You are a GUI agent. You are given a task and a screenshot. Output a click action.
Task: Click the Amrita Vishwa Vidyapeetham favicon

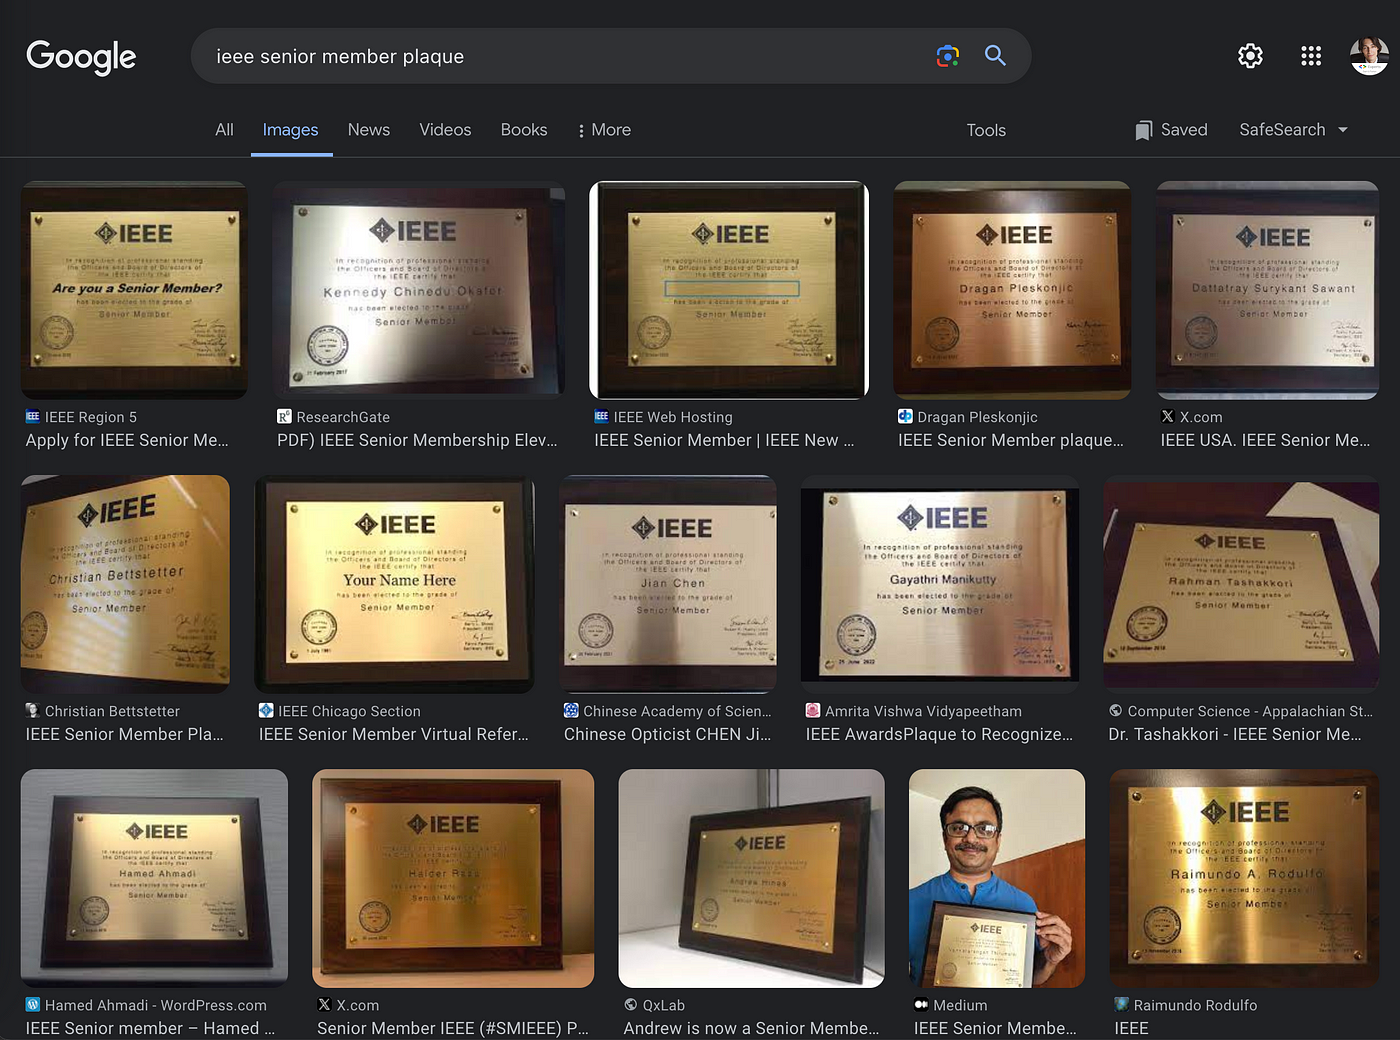click(x=813, y=711)
